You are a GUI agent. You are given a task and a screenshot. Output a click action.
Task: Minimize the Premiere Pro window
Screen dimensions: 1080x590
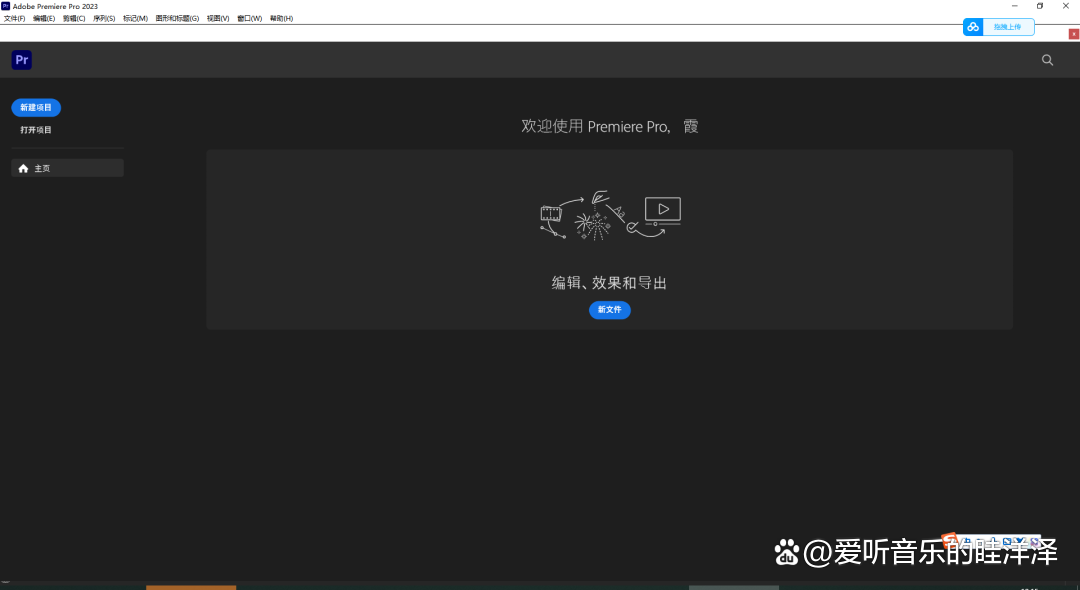click(1014, 6)
